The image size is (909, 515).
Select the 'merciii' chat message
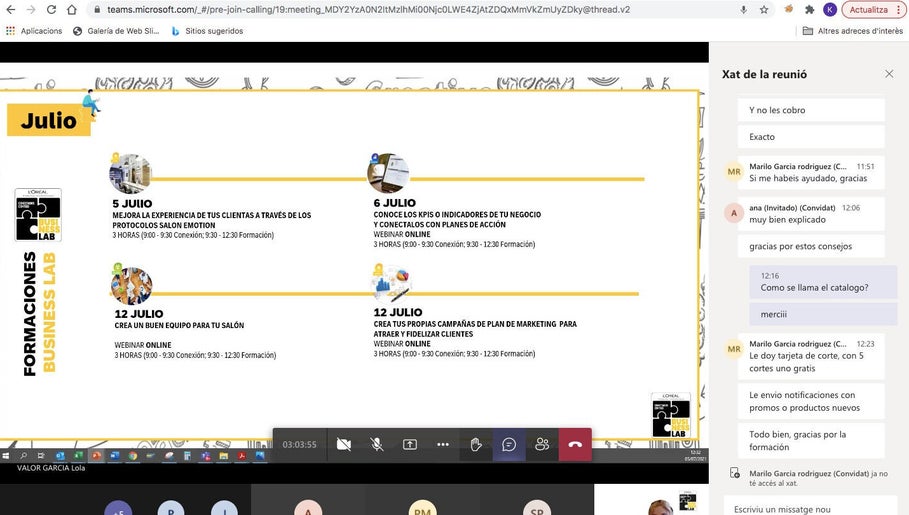(823, 314)
